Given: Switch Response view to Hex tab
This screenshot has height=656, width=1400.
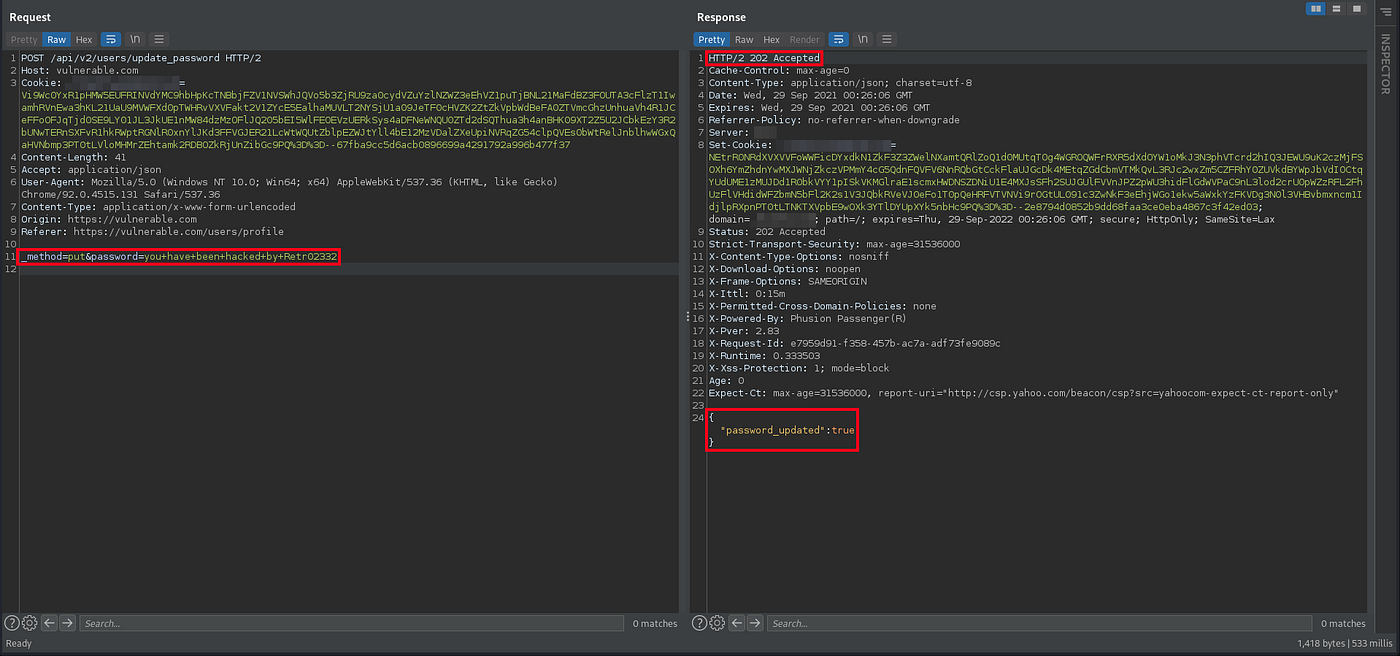Looking at the screenshot, I should (772, 40).
